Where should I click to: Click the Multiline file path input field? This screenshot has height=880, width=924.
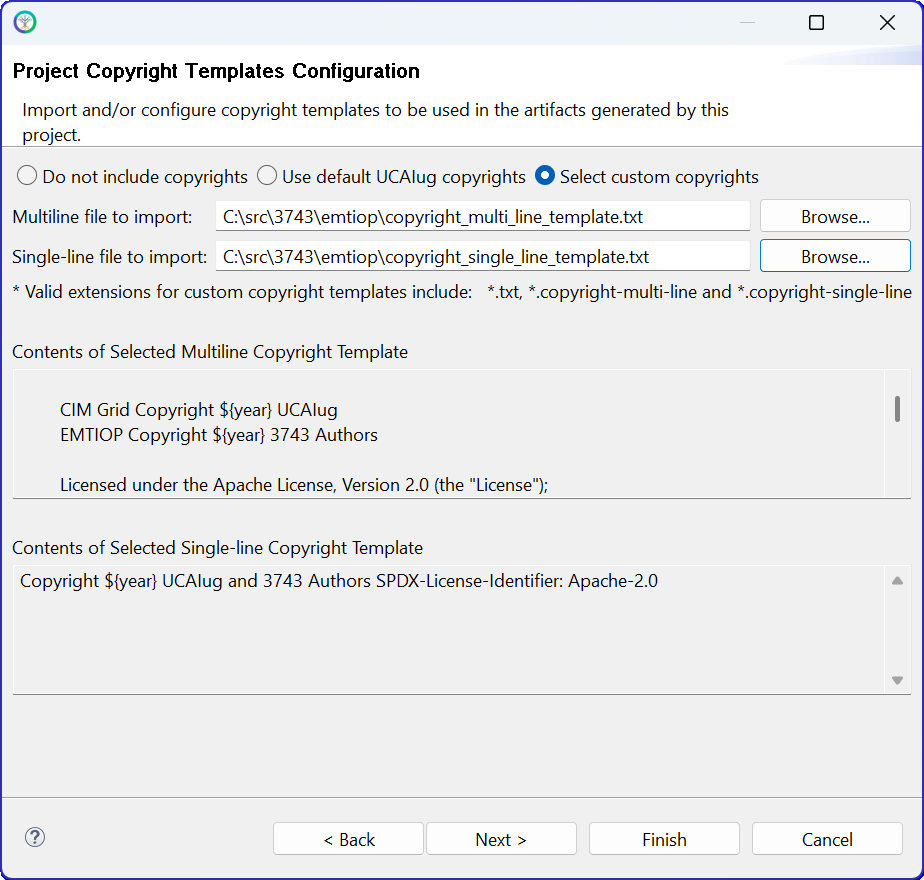tap(483, 216)
